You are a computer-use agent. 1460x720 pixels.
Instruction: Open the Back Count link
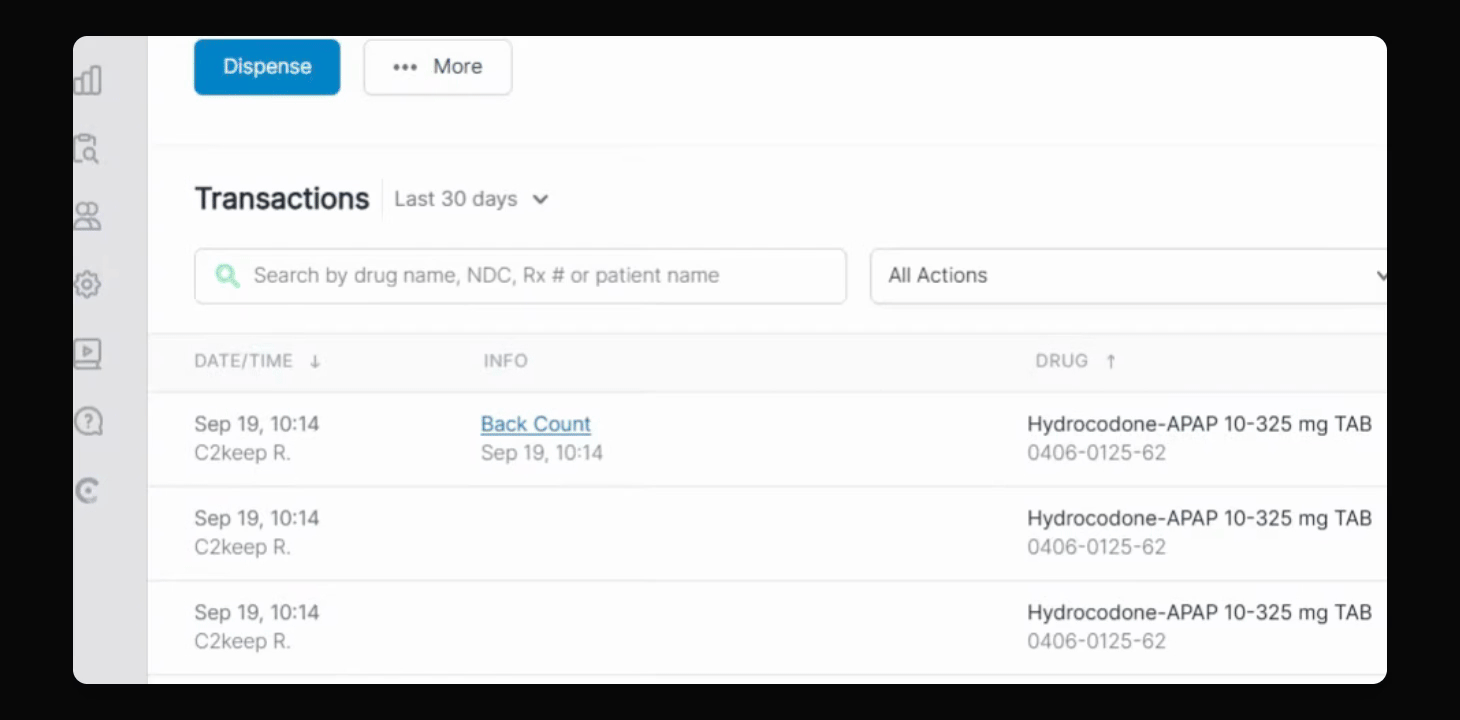536,424
